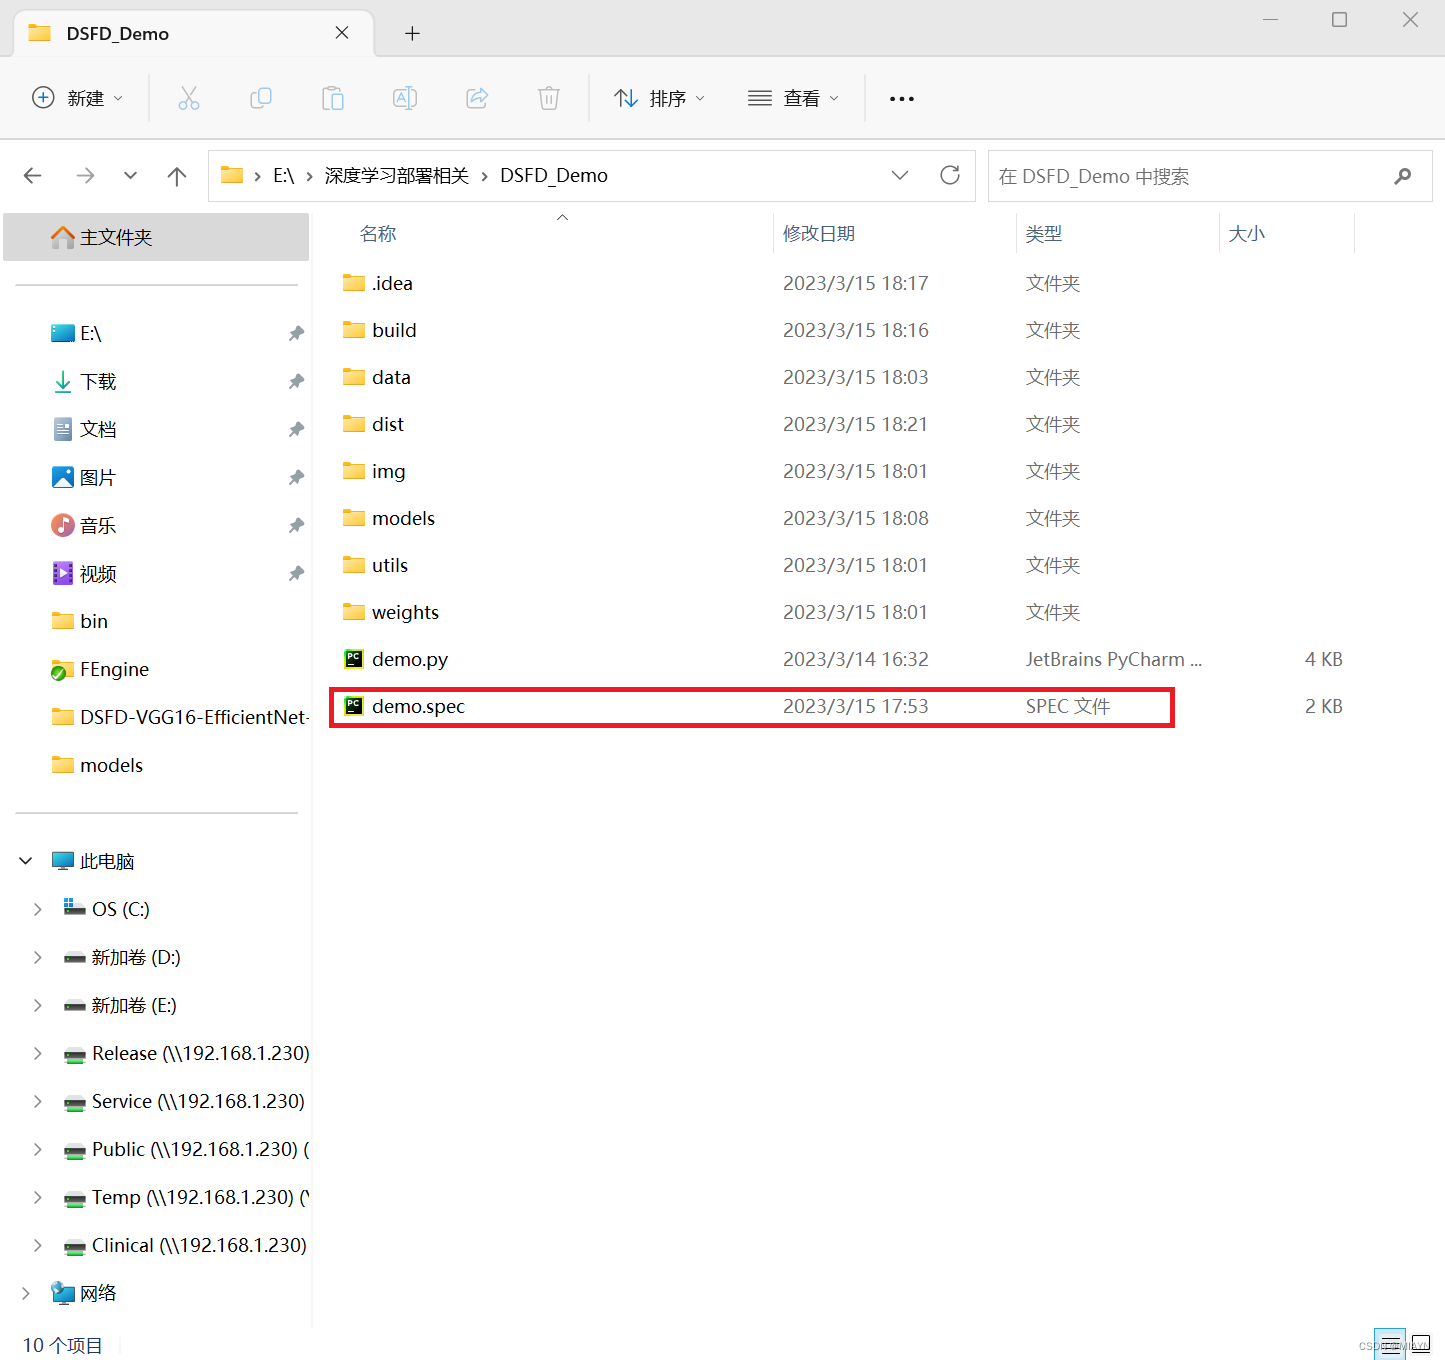Click the 修改日期 column header to sort
This screenshot has height=1360, width=1445.
819,233
